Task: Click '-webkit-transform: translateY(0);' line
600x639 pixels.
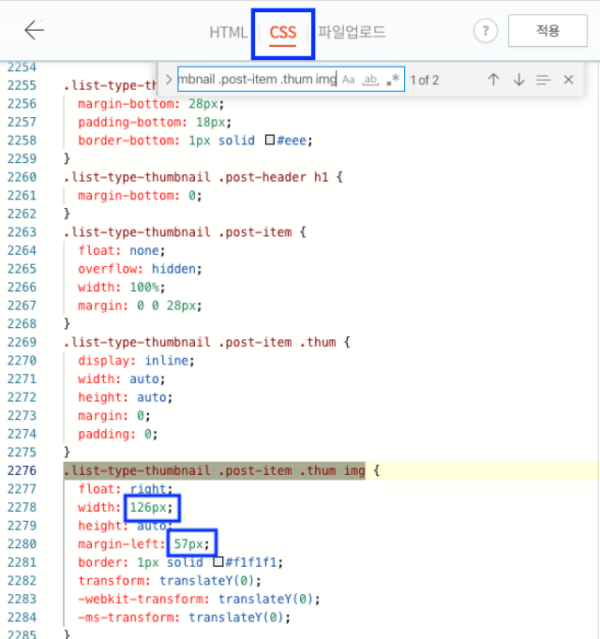Action: coord(199,599)
